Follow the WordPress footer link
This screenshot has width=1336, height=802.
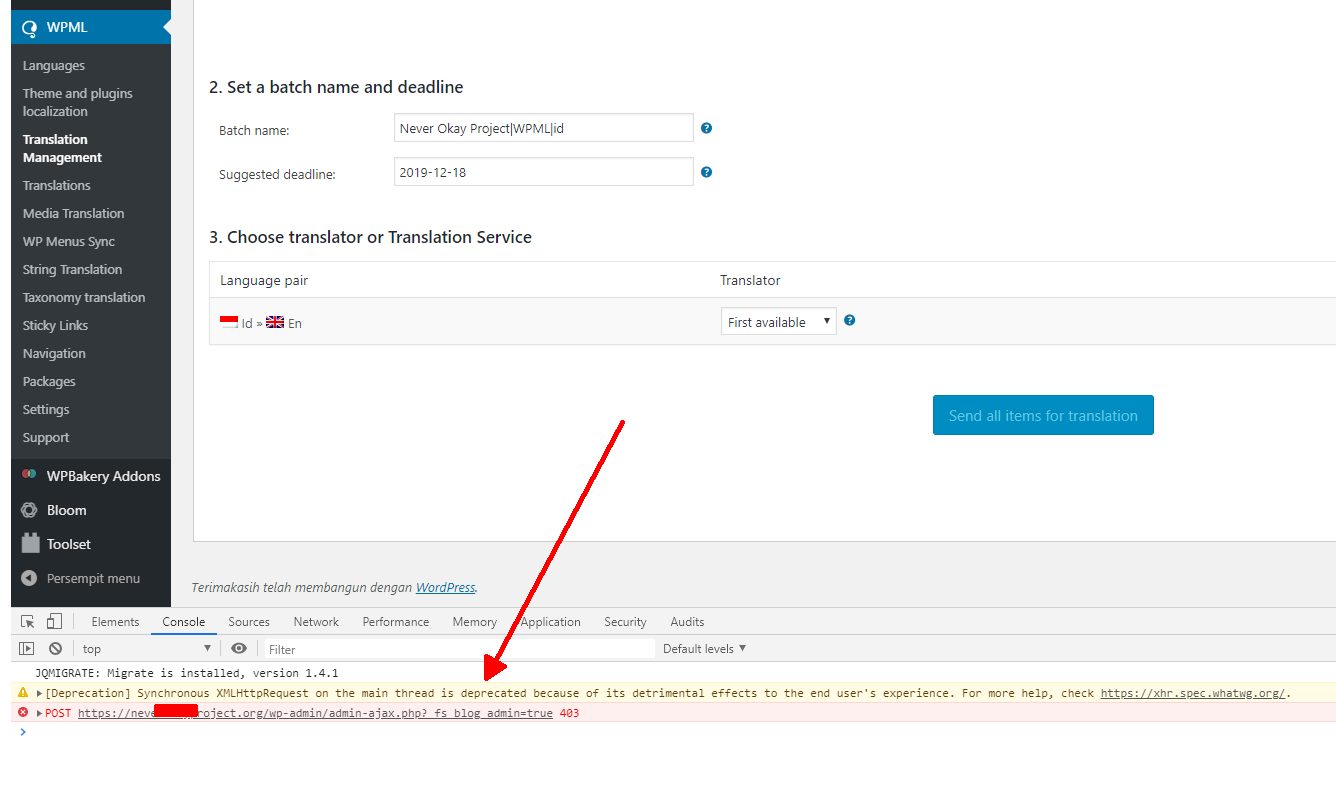point(446,587)
